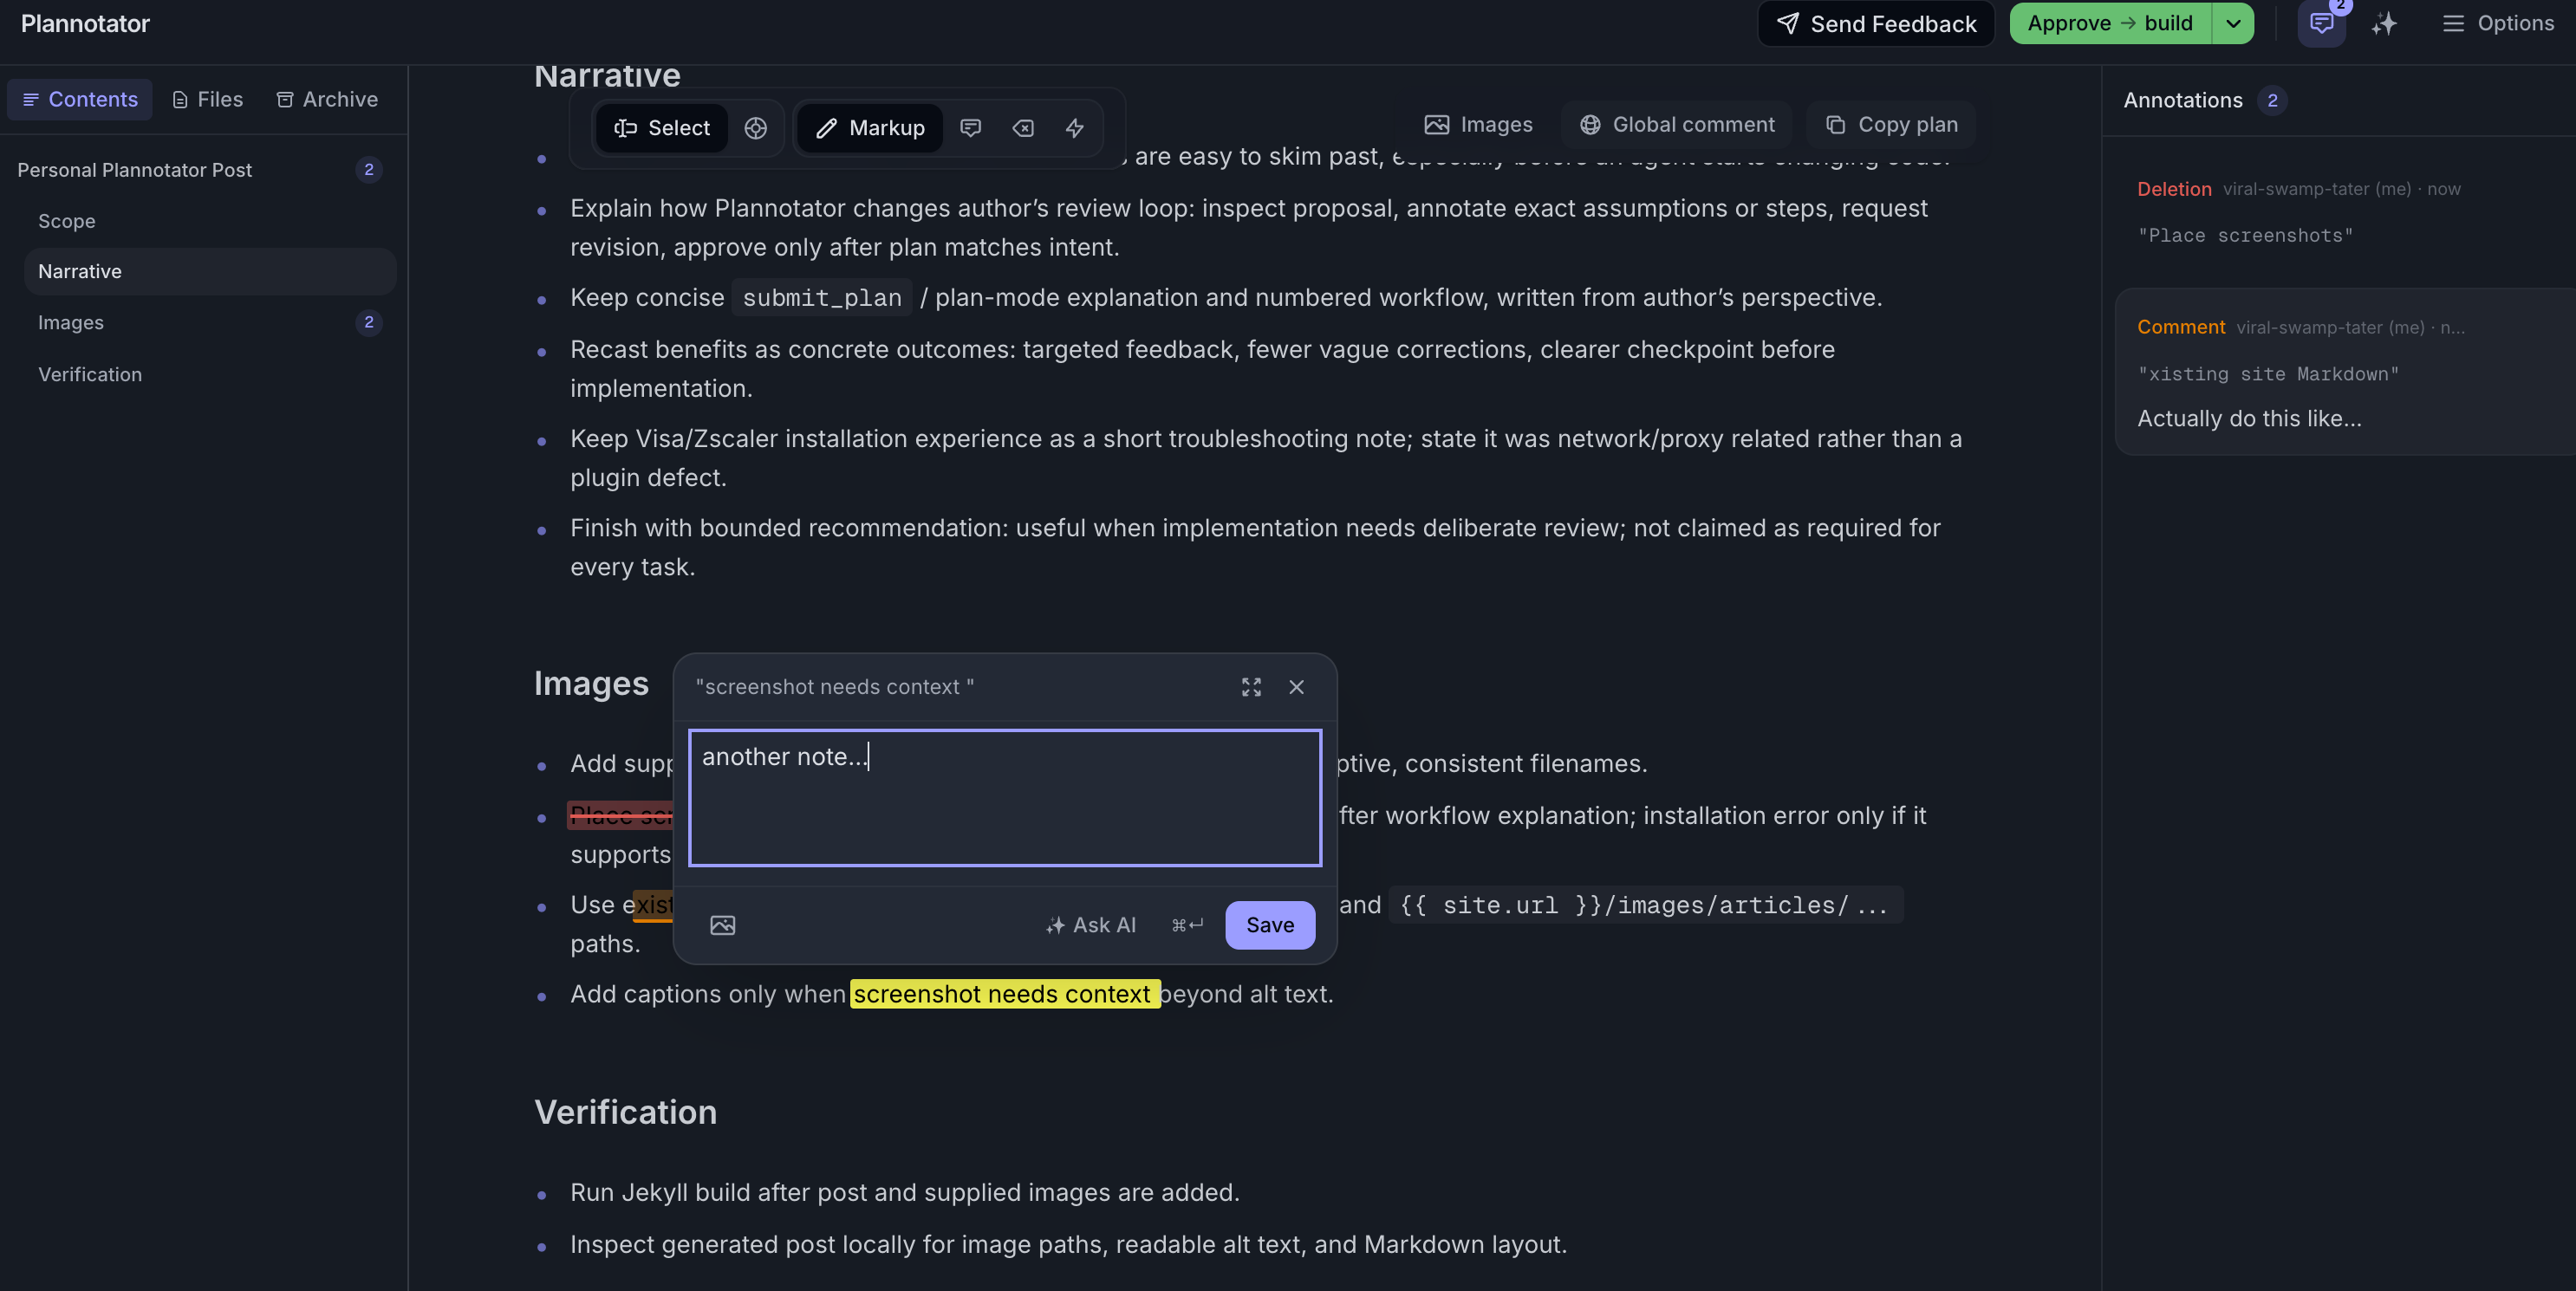Save the comment
Image resolution: width=2576 pixels, height=1291 pixels.
click(x=1270, y=926)
